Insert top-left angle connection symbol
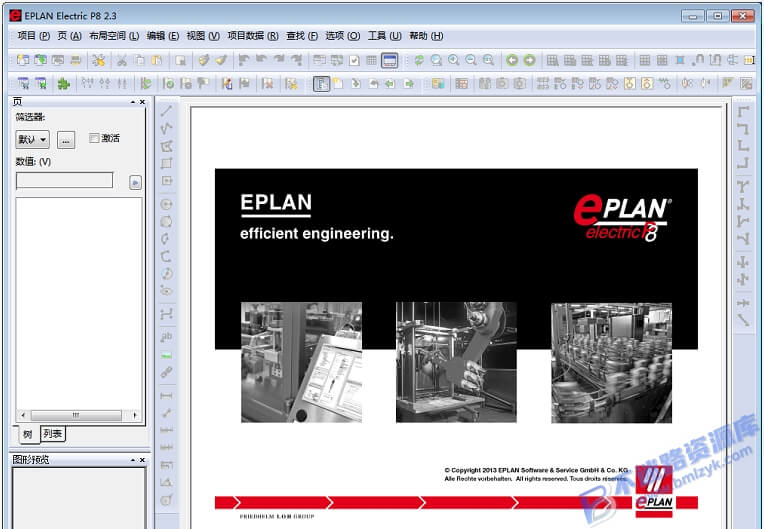 click(x=743, y=112)
